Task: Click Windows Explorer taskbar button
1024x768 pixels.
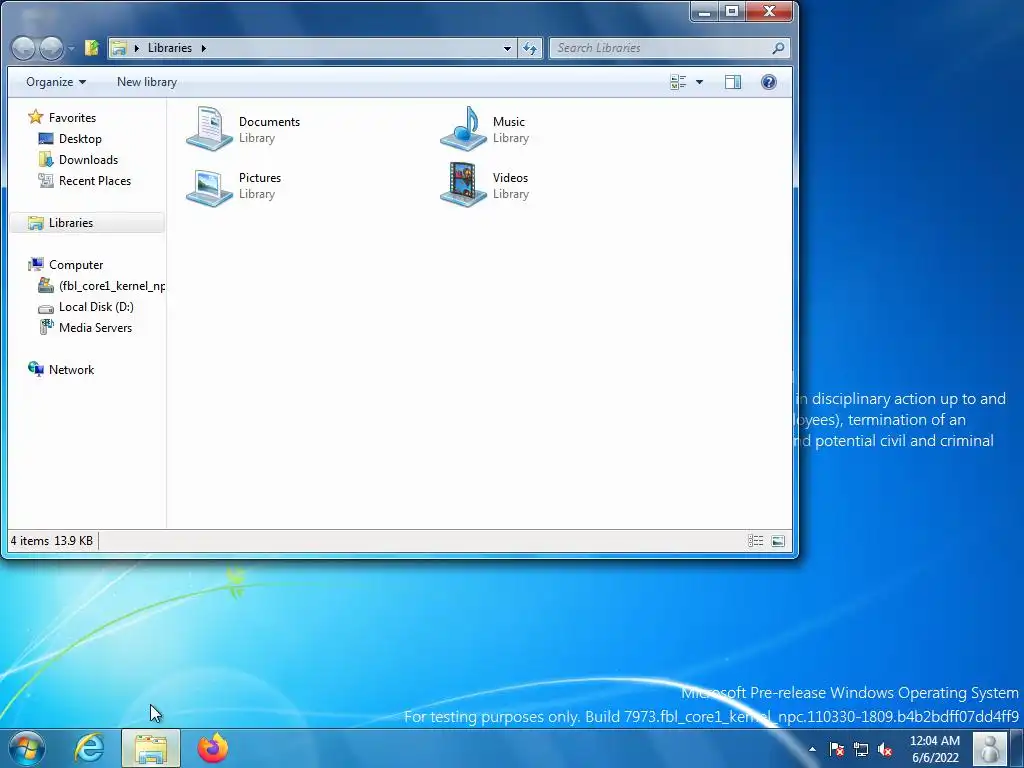Action: [151, 748]
